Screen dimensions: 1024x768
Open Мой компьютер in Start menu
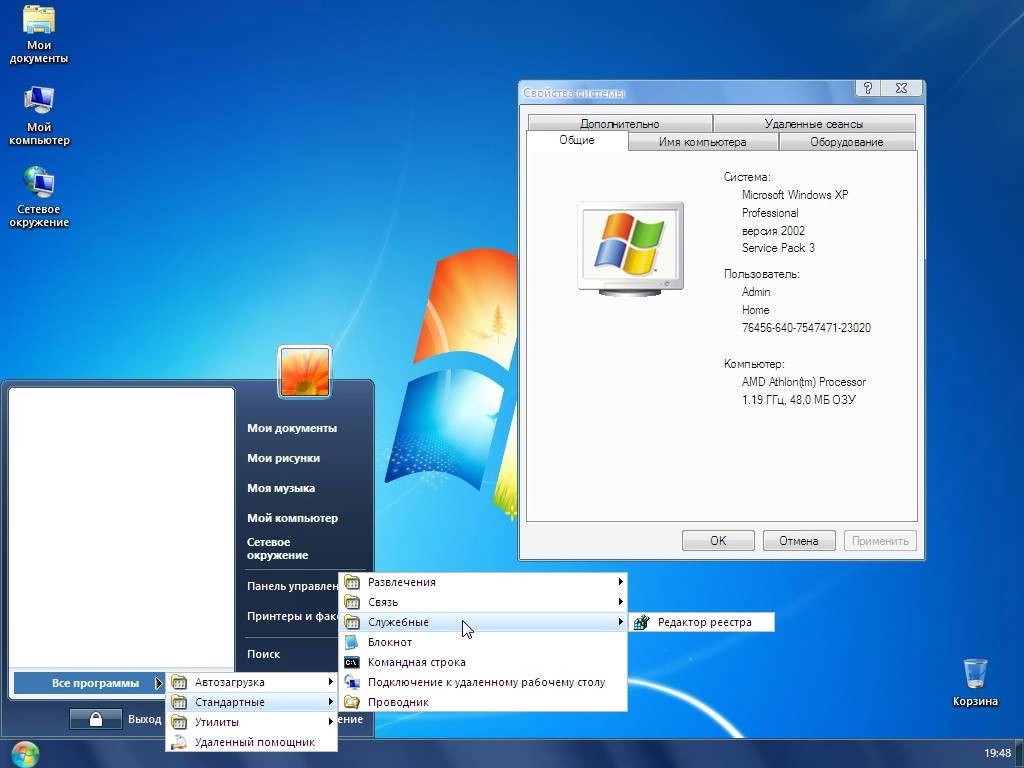(x=293, y=519)
